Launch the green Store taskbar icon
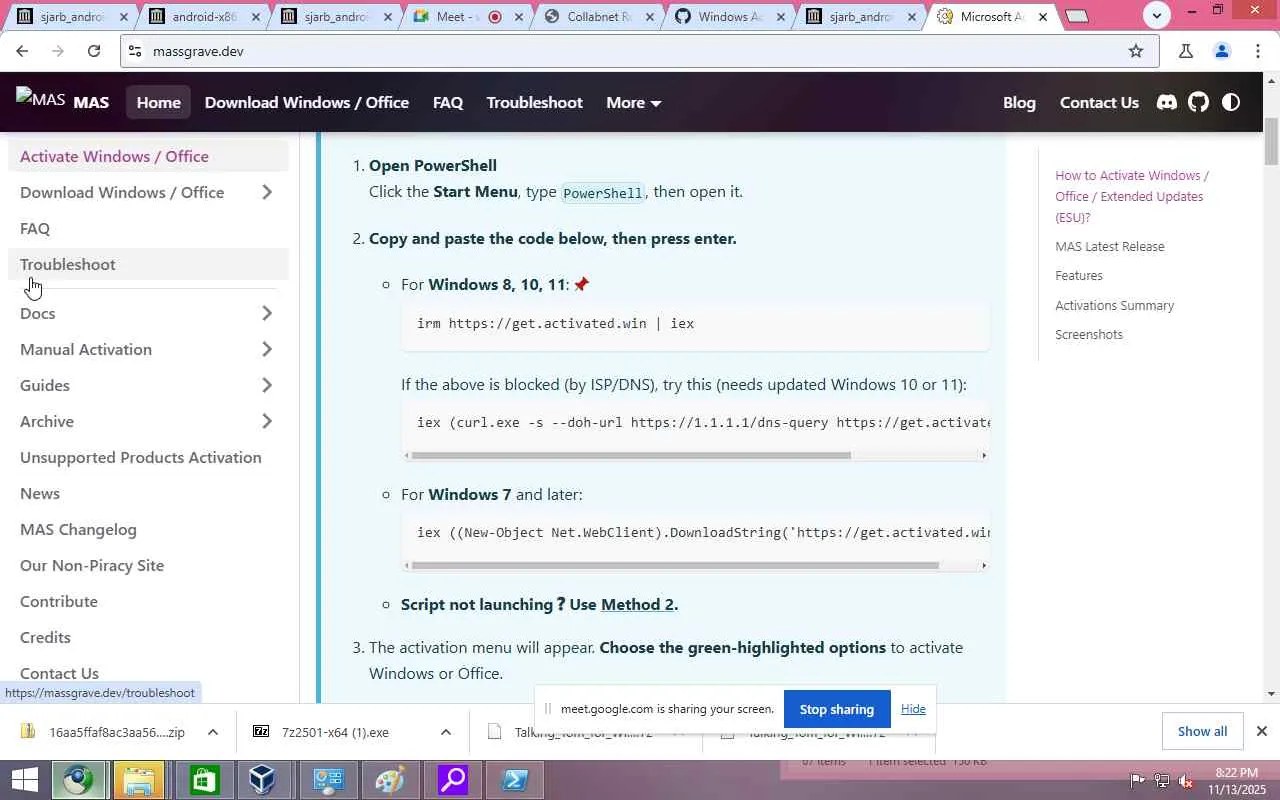Viewport: 1280px width, 800px height. [204, 780]
